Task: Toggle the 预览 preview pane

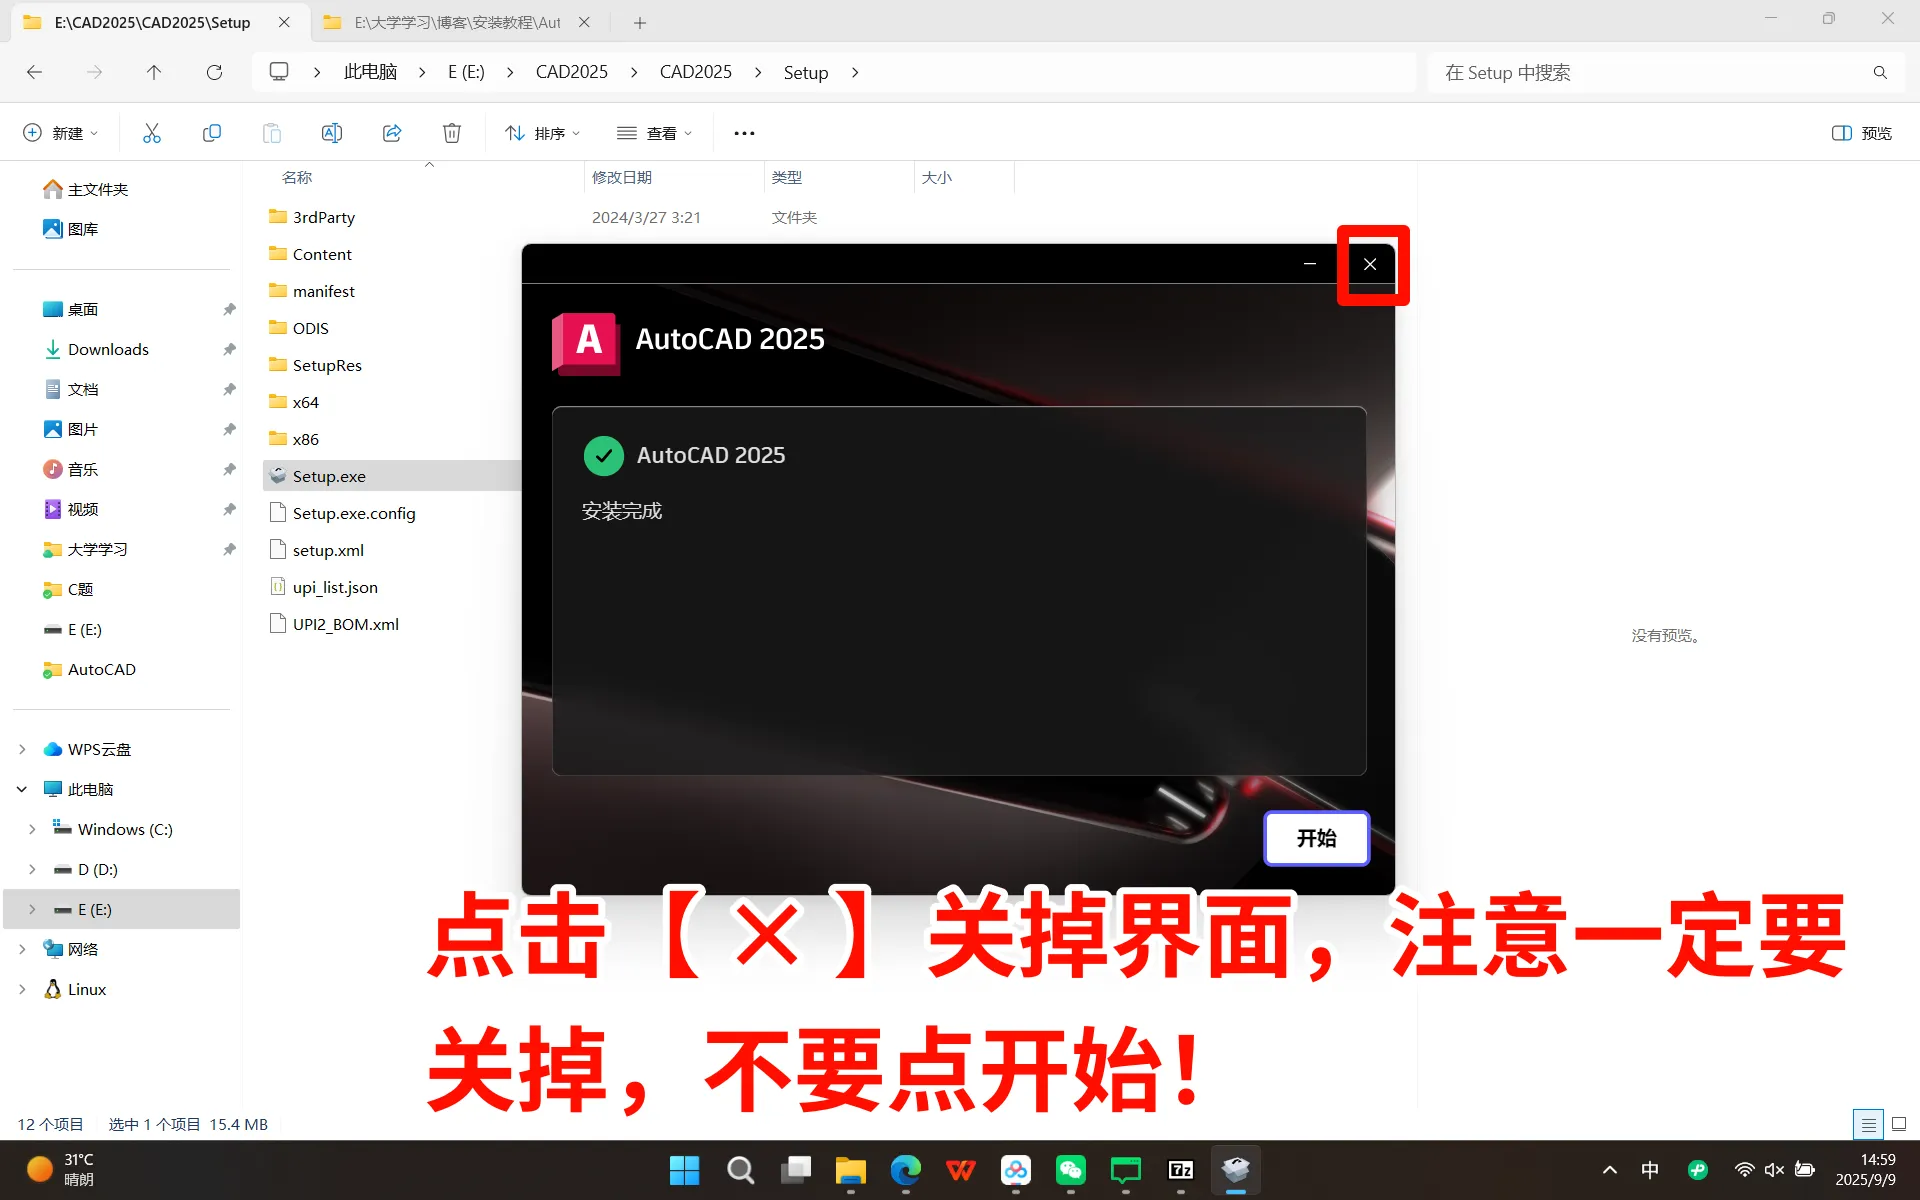Action: (1860, 132)
